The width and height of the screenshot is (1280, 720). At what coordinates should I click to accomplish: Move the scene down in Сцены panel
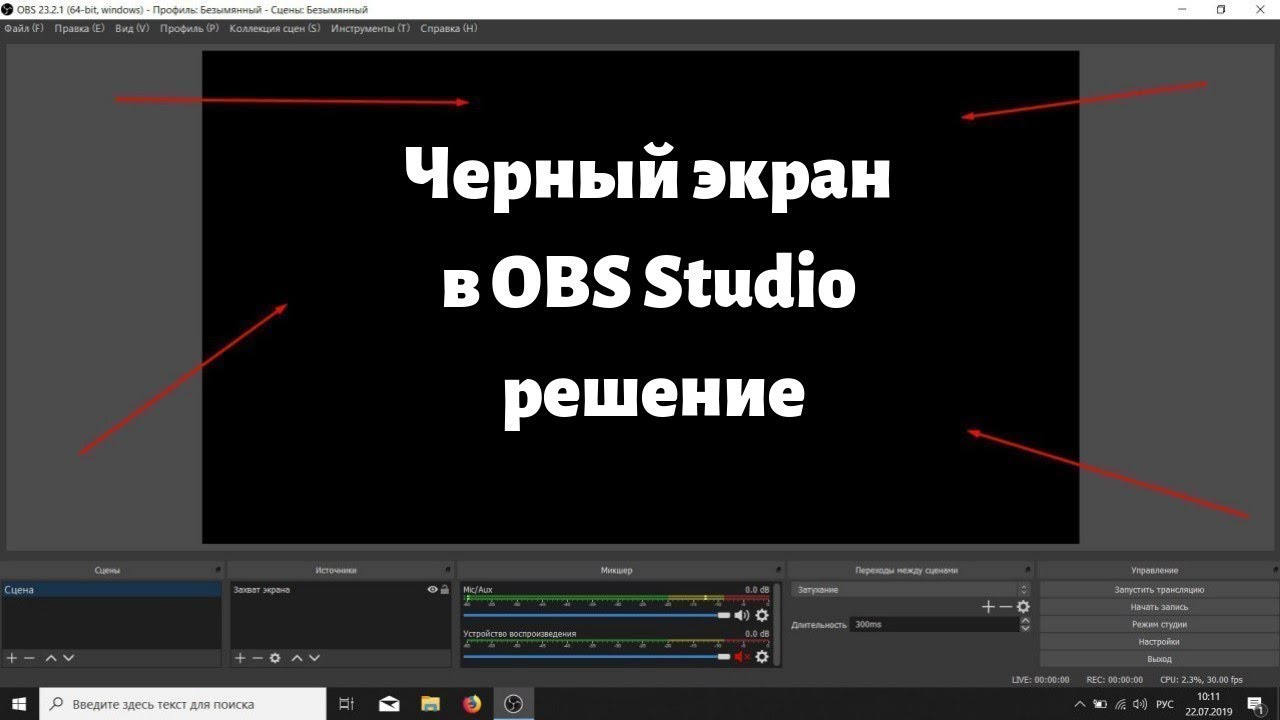point(68,658)
